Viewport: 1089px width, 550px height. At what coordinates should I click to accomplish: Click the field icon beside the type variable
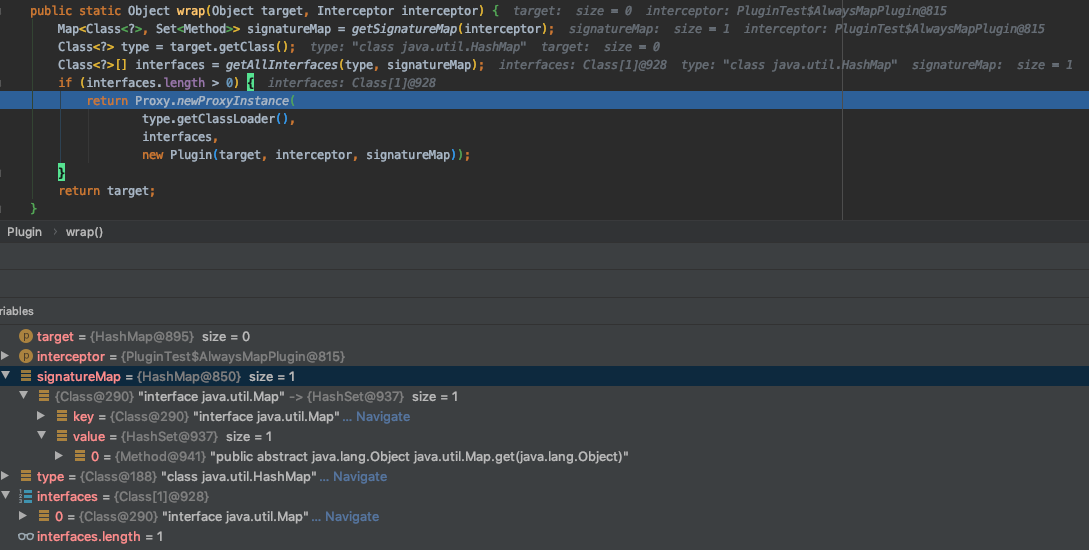26,476
